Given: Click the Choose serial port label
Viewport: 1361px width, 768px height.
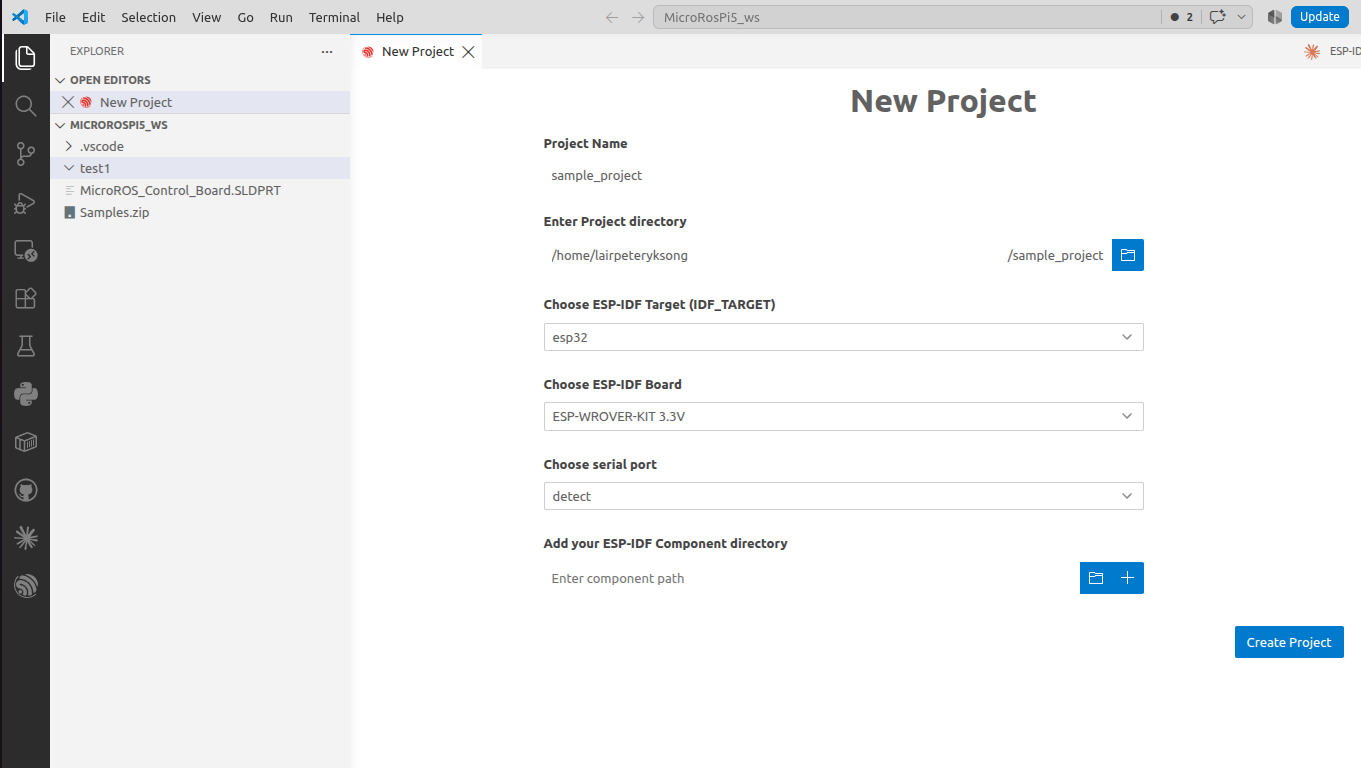Looking at the screenshot, I should [600, 464].
